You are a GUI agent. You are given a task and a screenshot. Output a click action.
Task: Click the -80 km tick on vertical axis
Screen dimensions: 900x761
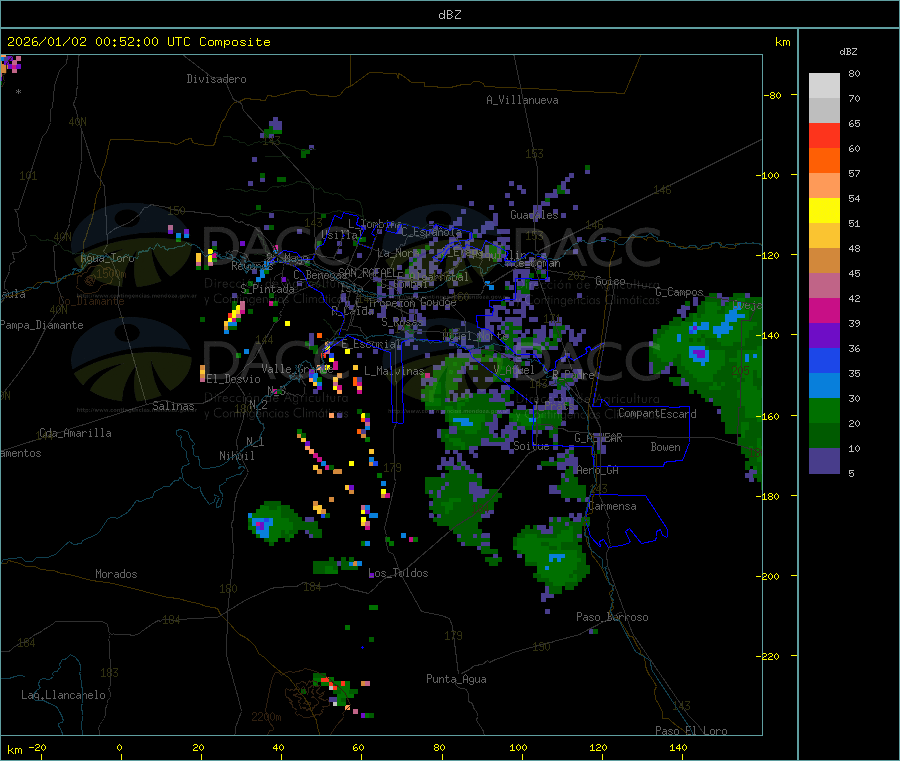point(772,95)
